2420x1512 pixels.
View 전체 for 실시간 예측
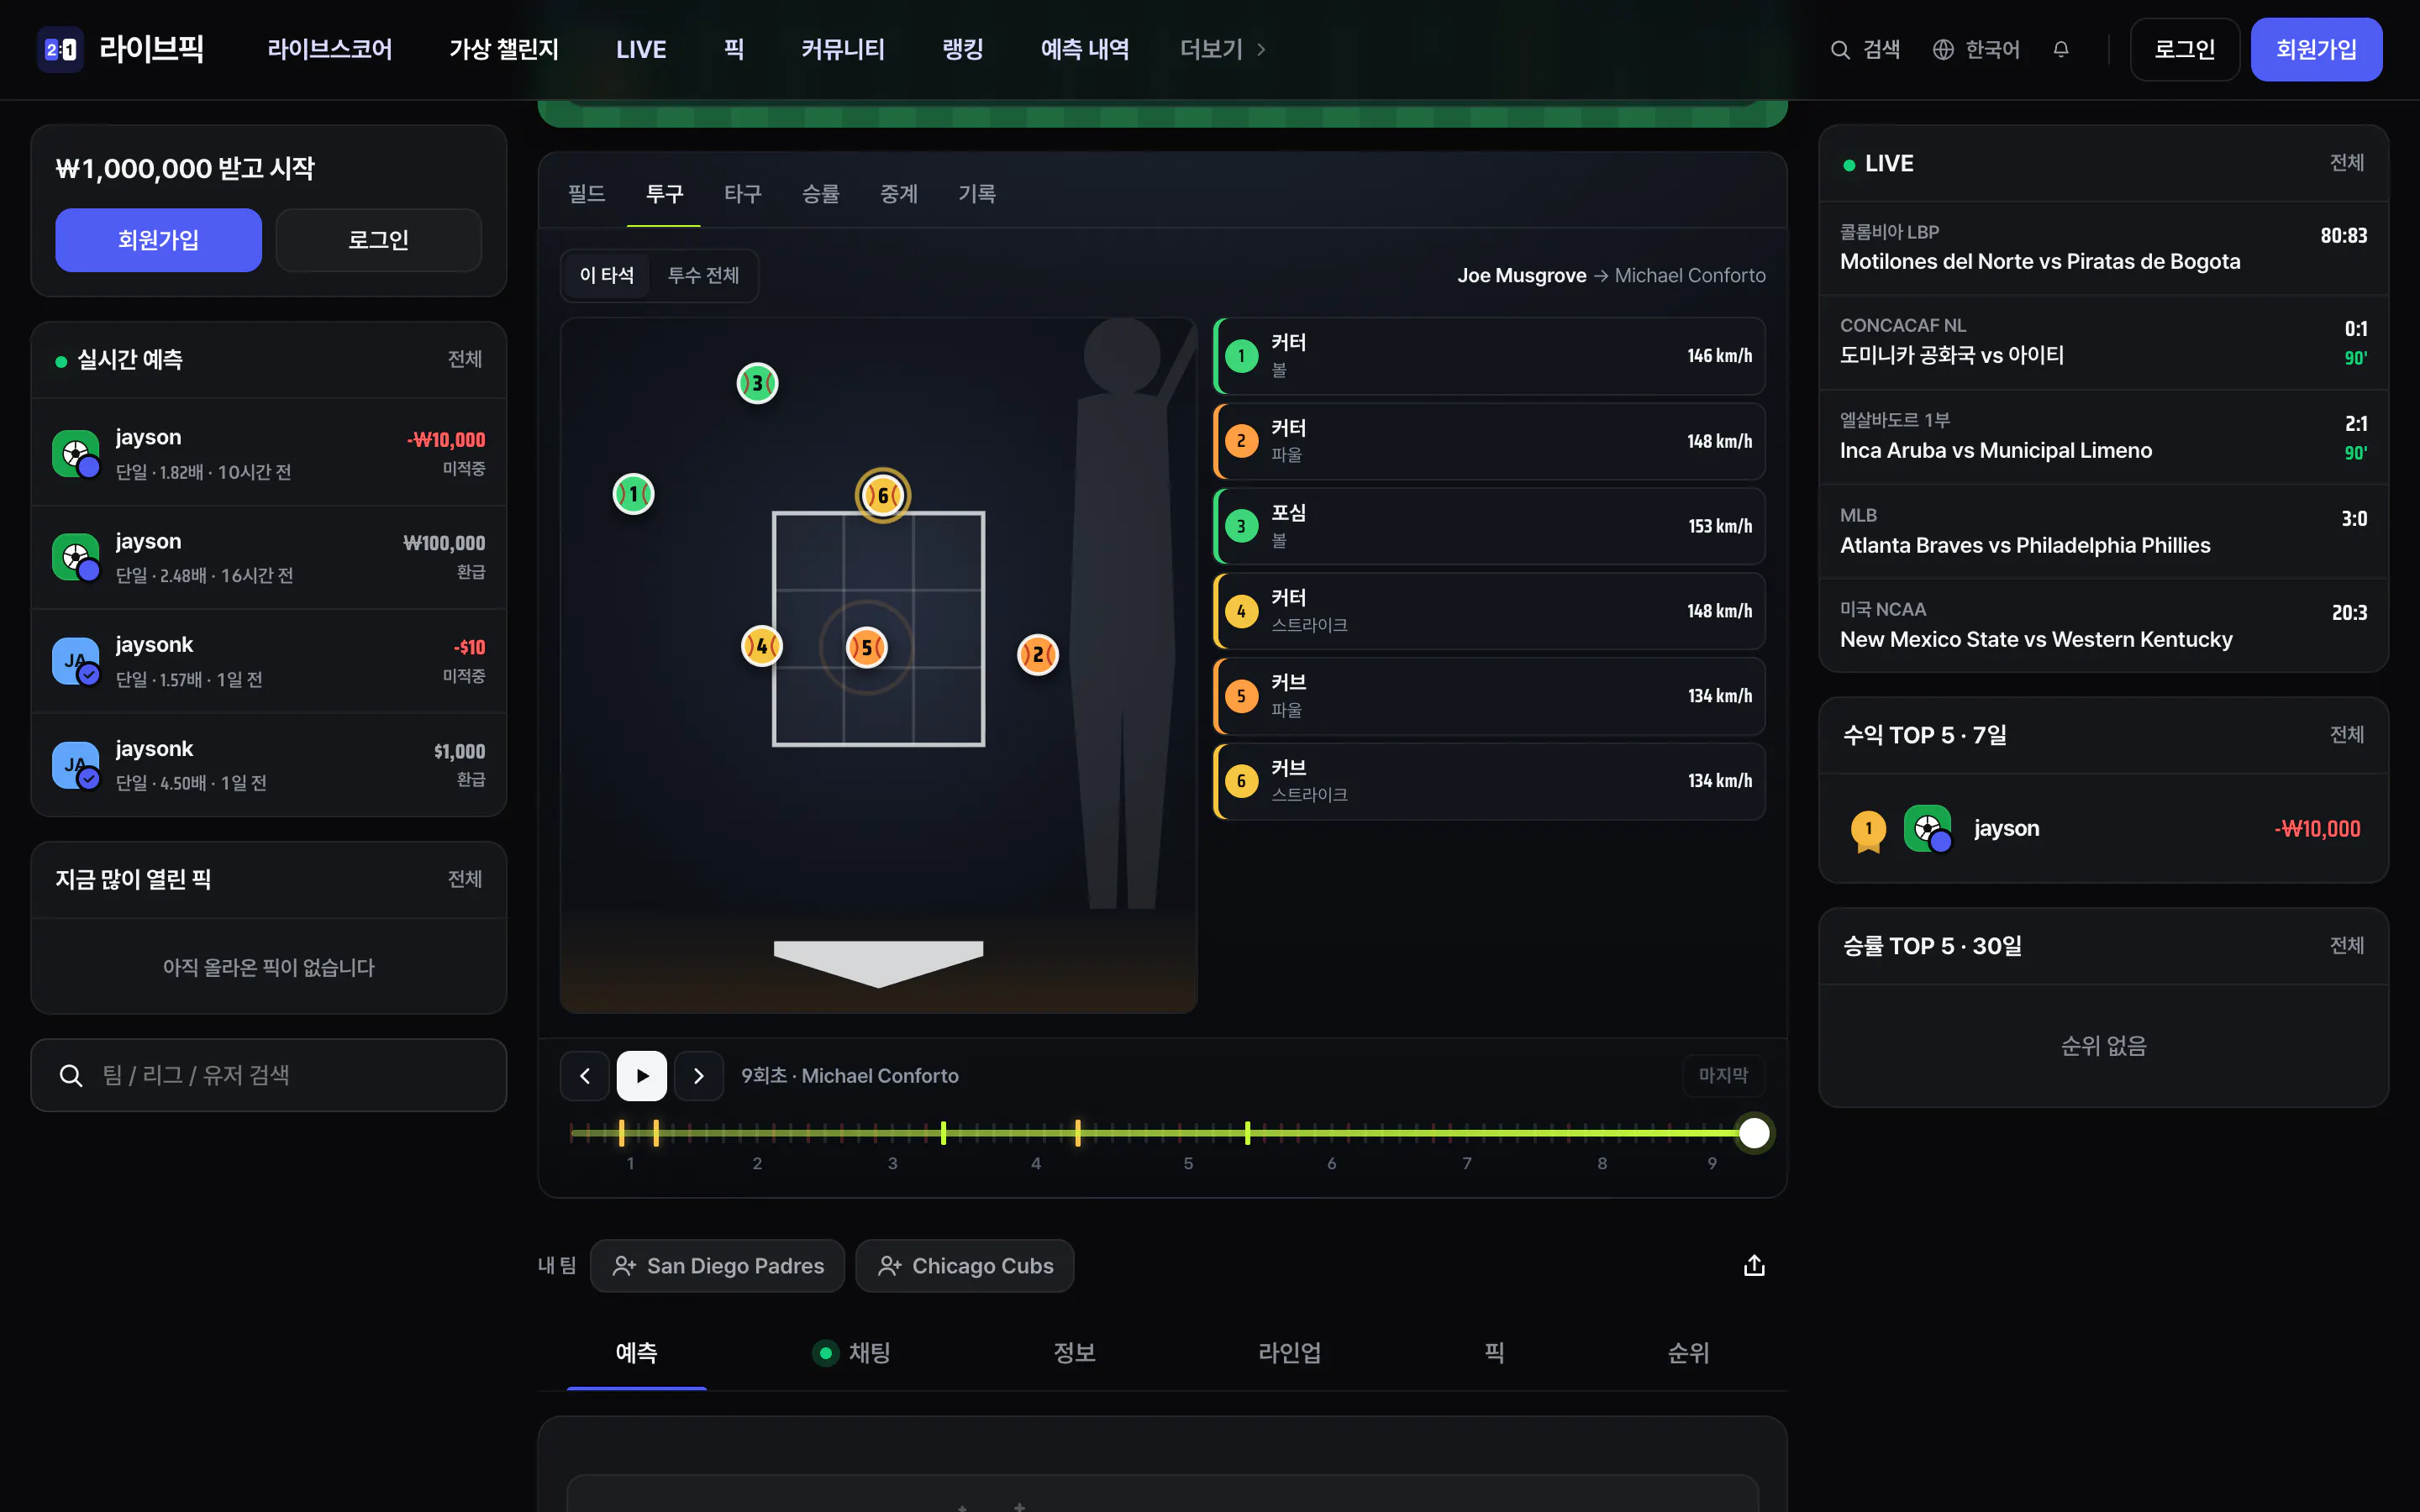coord(465,359)
